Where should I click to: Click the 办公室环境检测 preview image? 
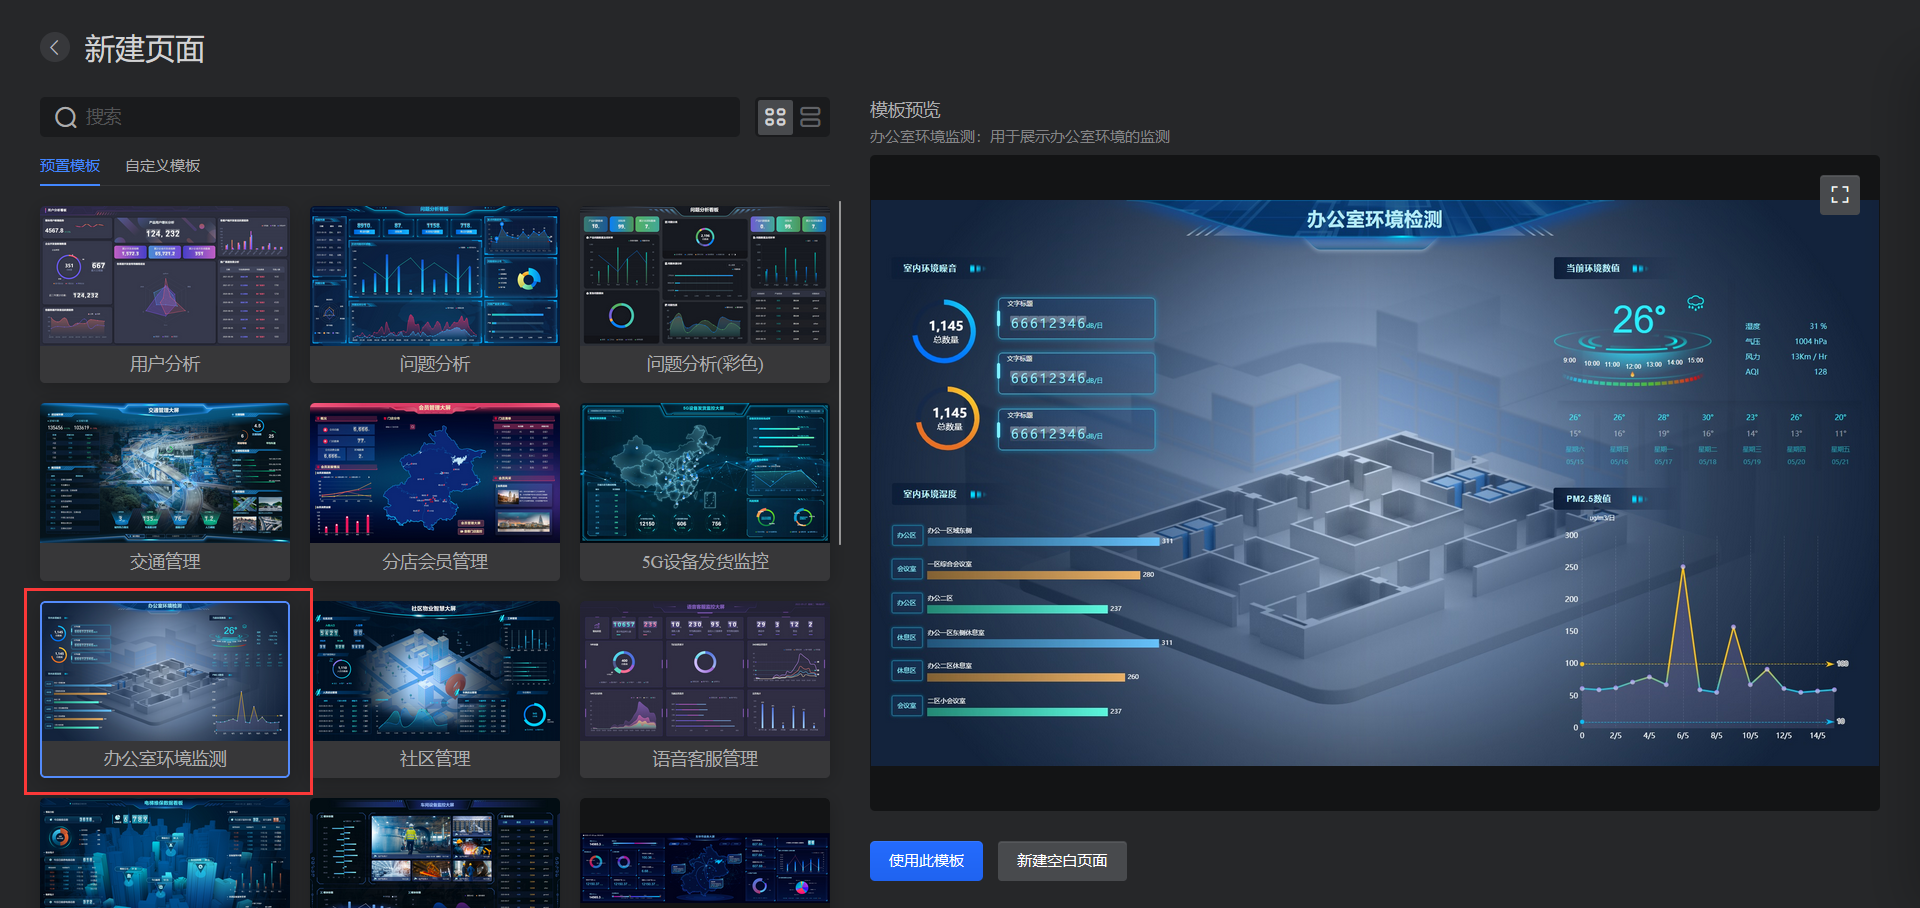click(1375, 483)
